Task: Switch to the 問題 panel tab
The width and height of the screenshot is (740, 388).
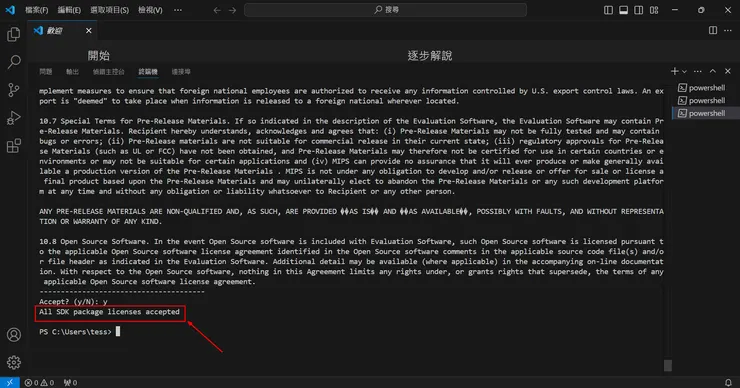Action: 46,72
